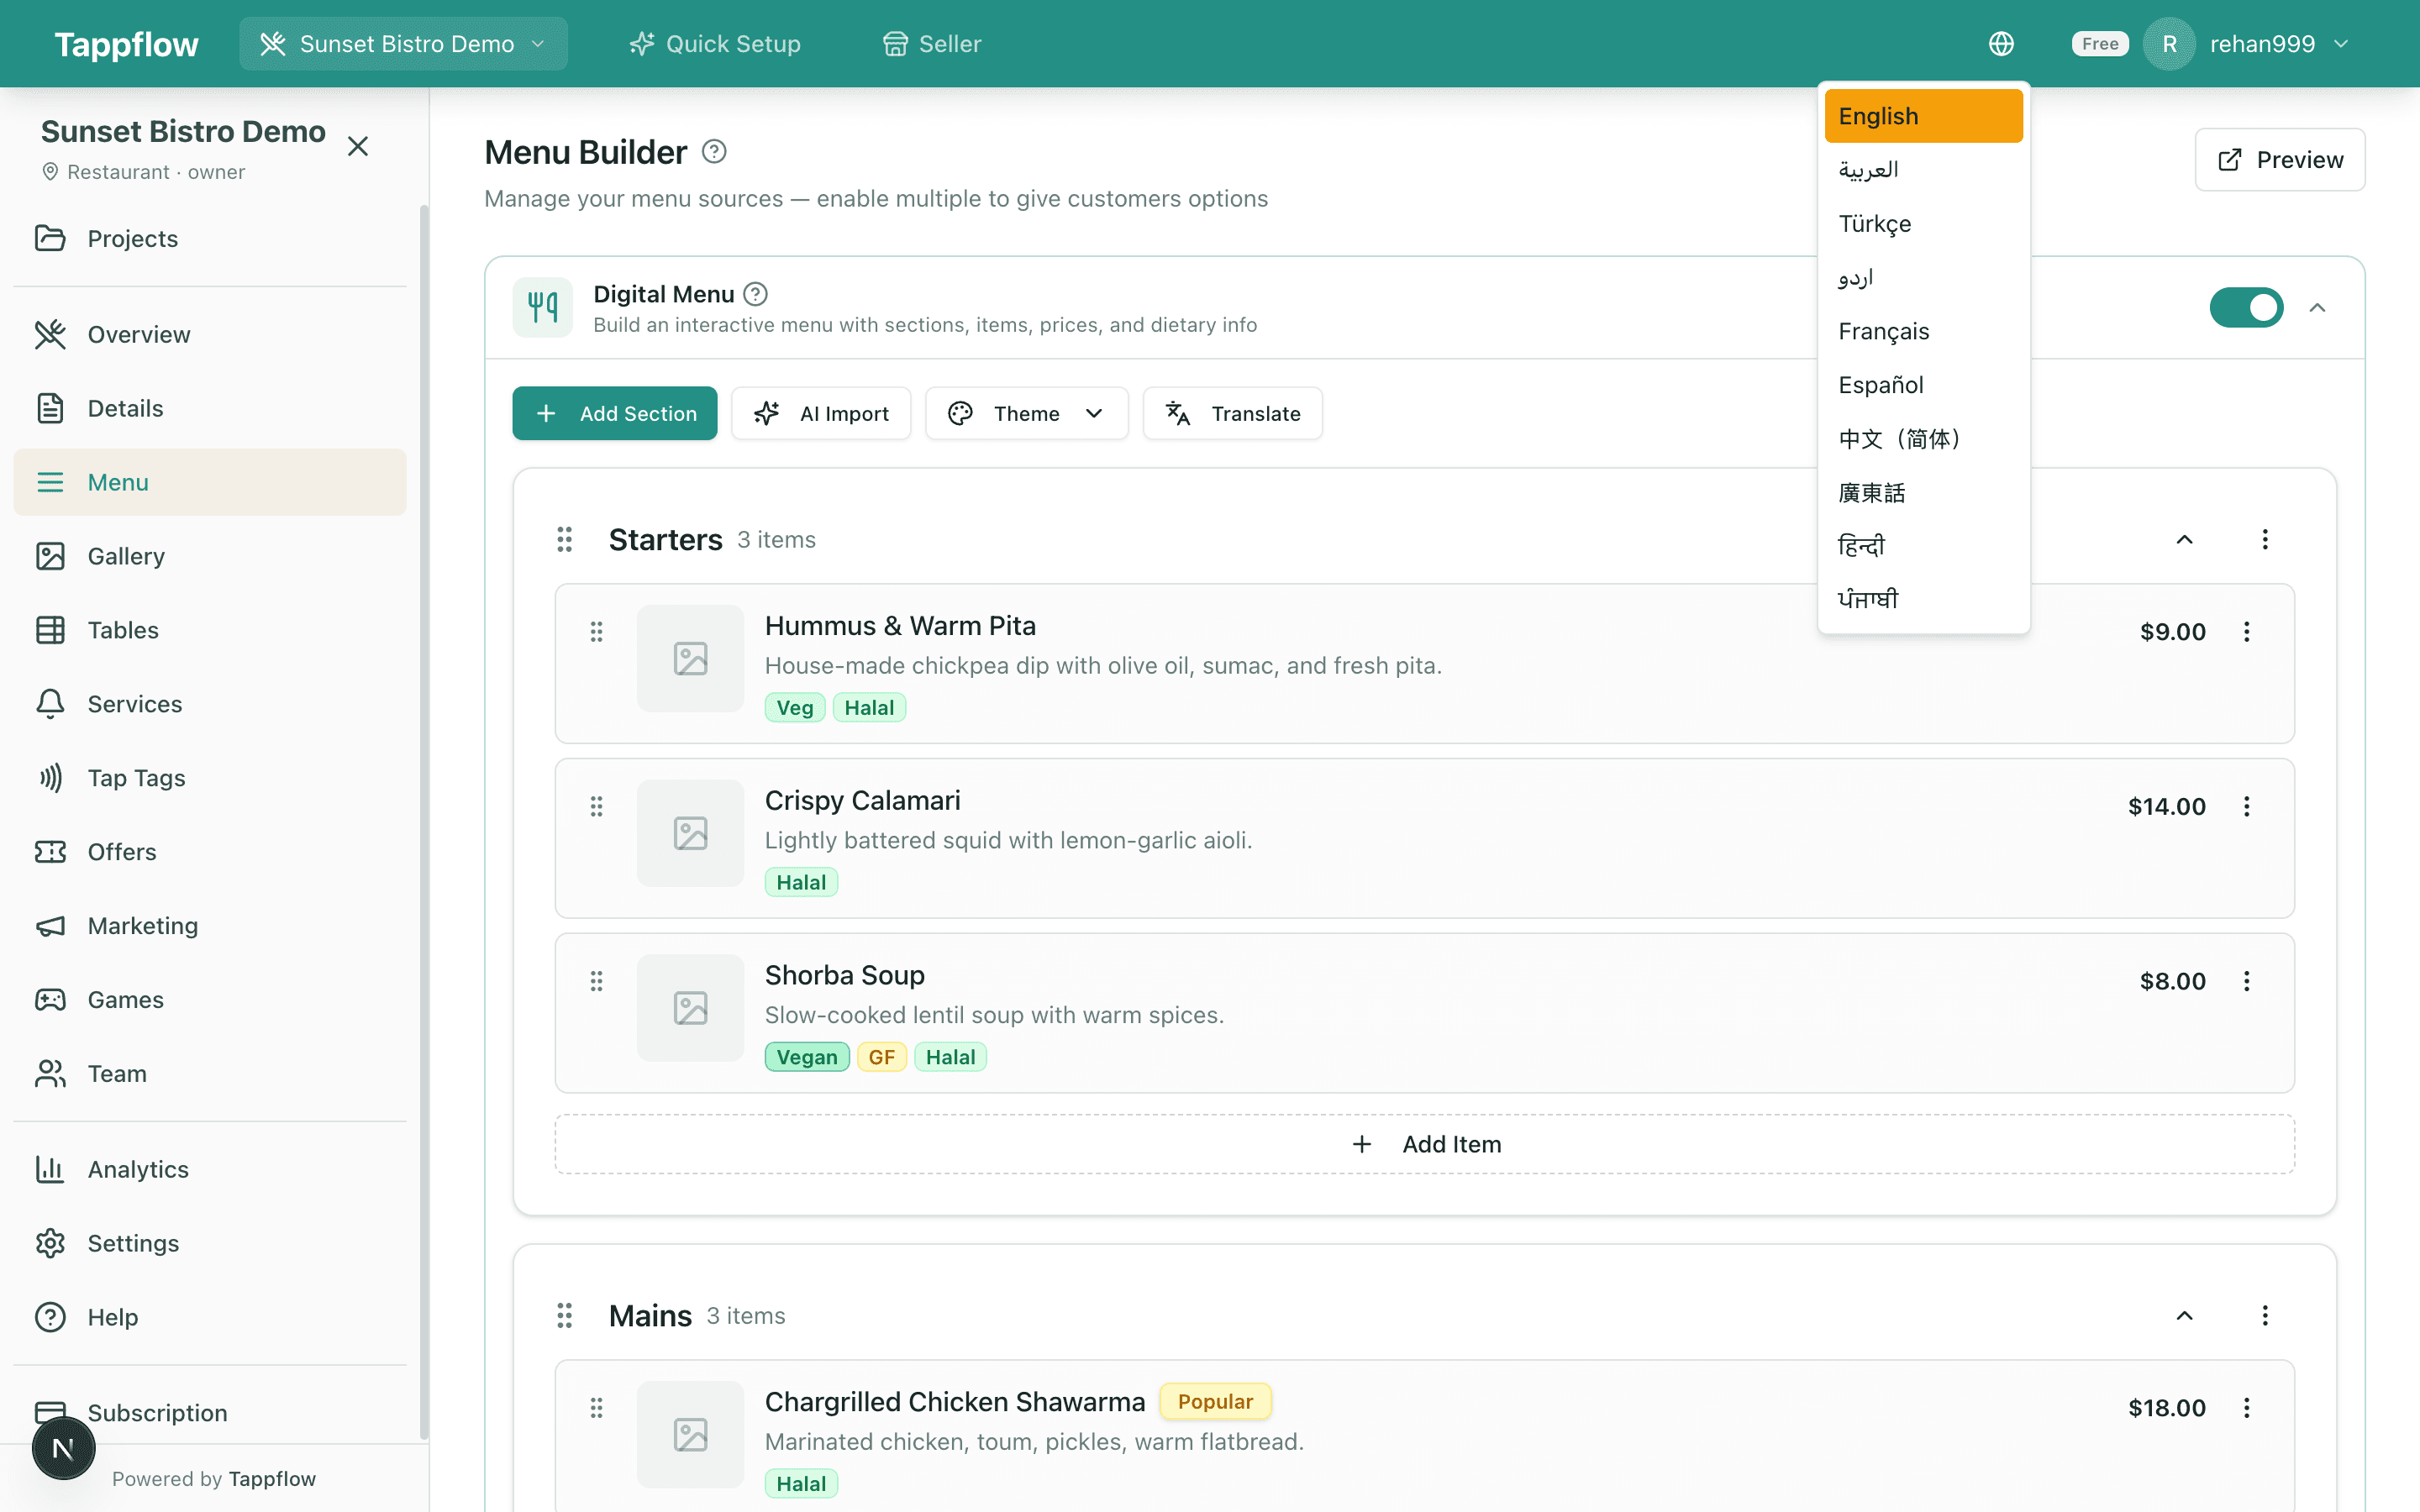The width and height of the screenshot is (2420, 1512).
Task: Open the Gallery section from the sidebar
Action: pos(126,556)
